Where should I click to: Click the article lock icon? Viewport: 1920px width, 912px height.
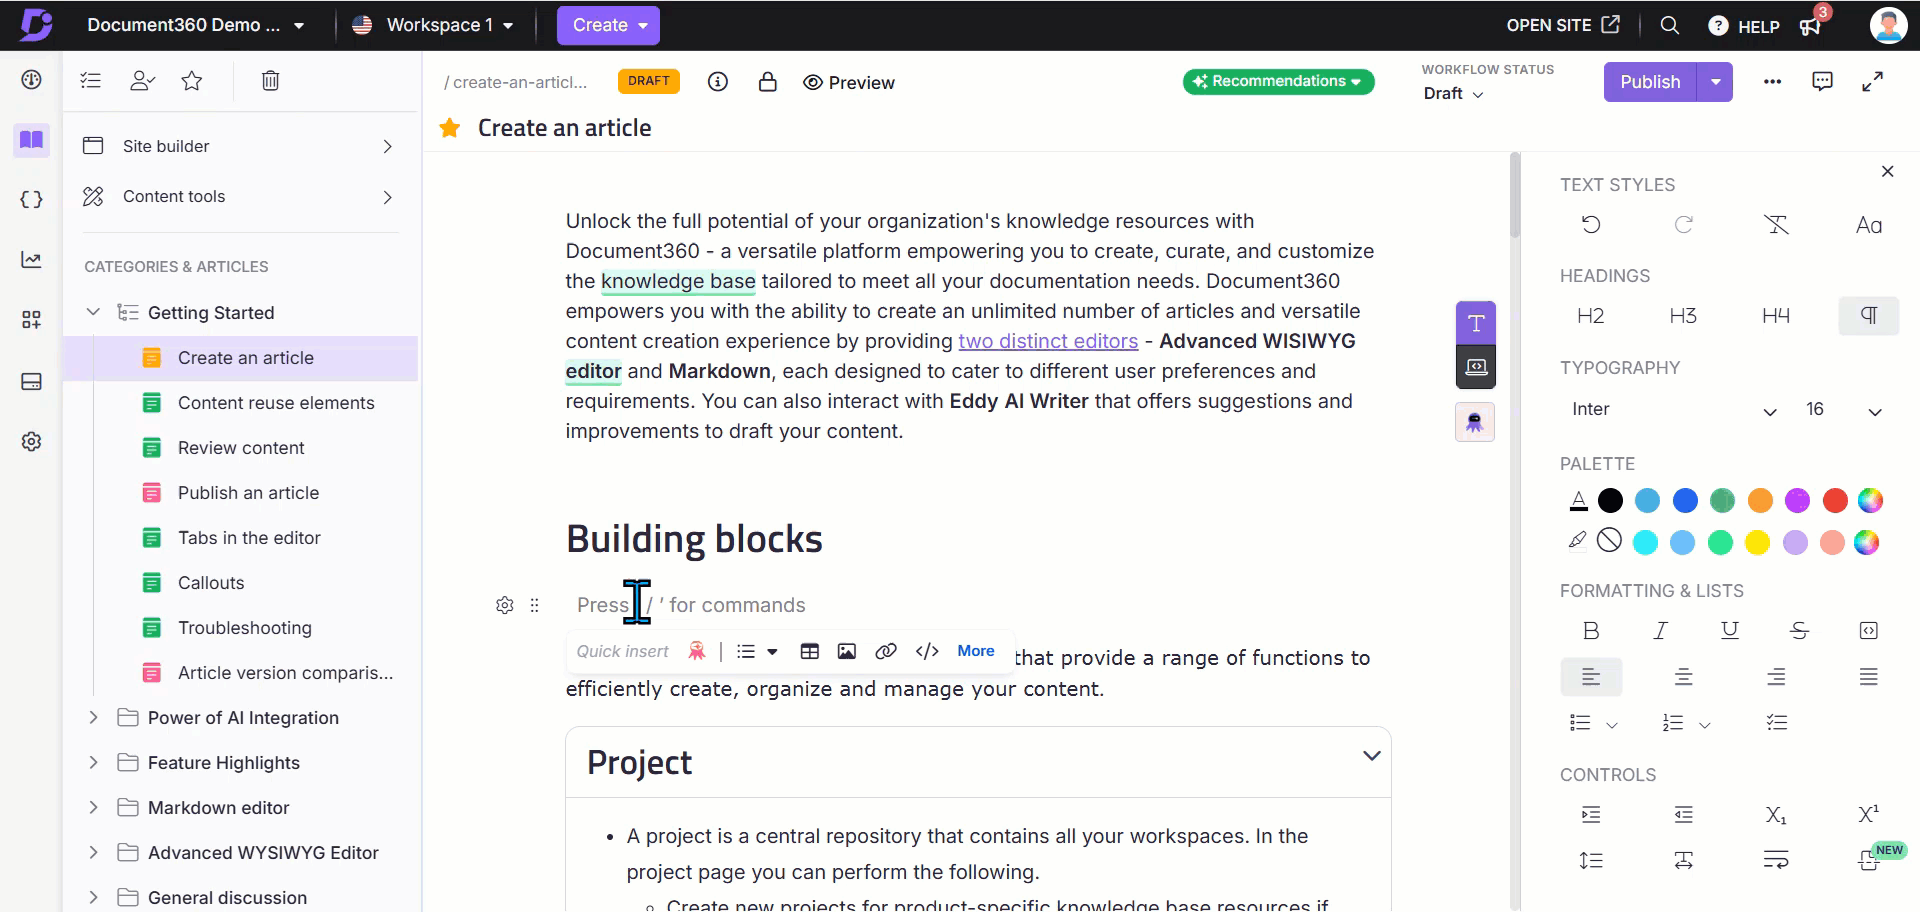pyautogui.click(x=767, y=82)
